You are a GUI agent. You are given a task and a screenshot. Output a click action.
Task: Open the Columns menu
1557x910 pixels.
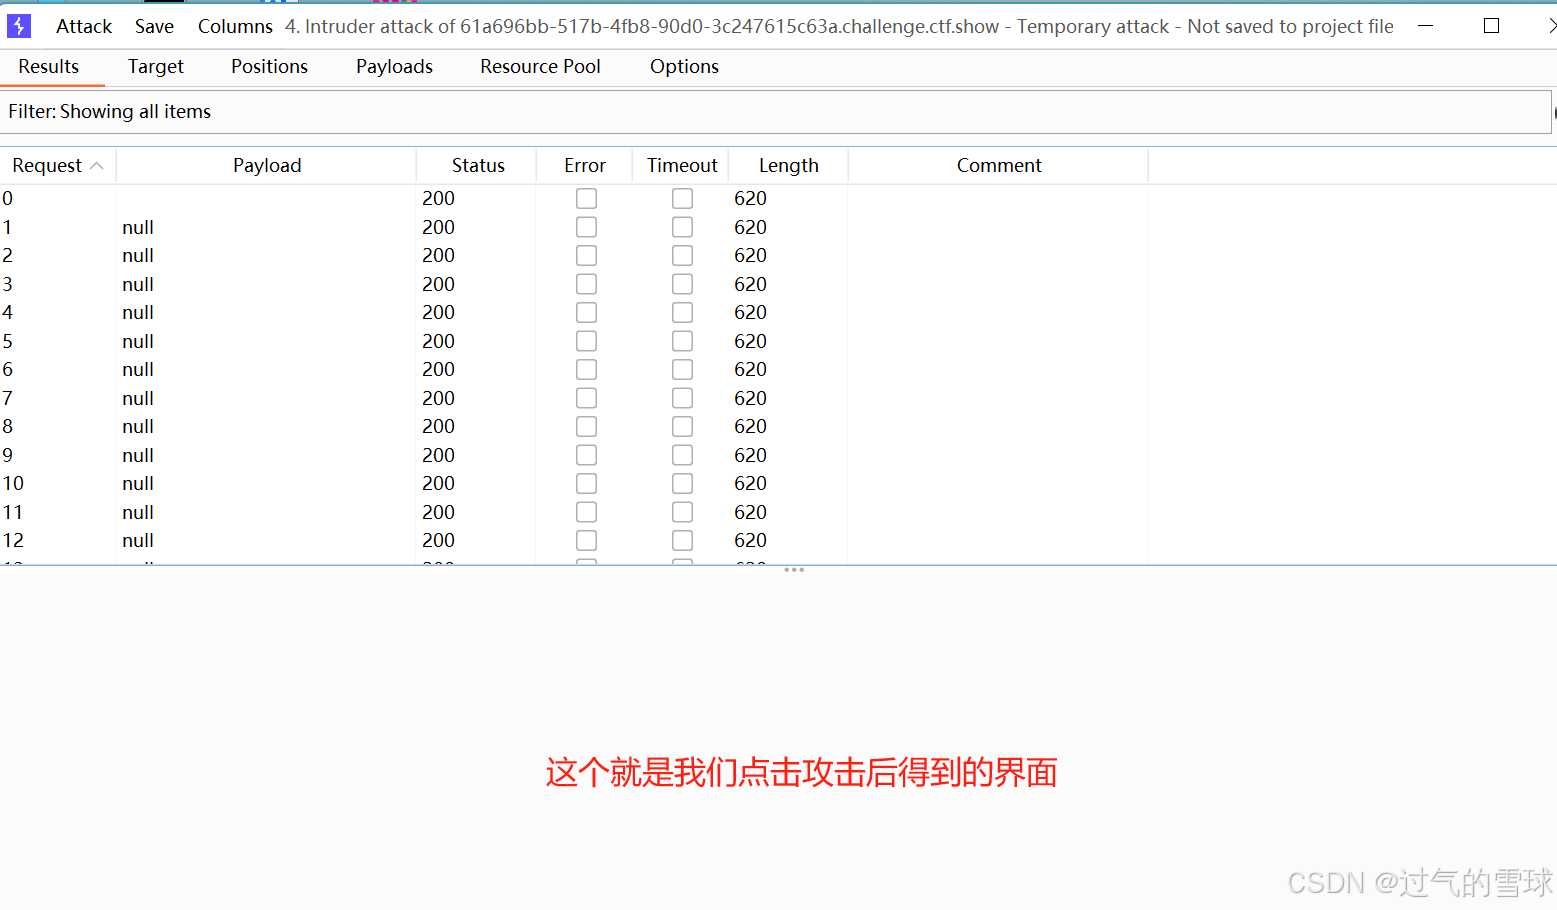(x=234, y=26)
